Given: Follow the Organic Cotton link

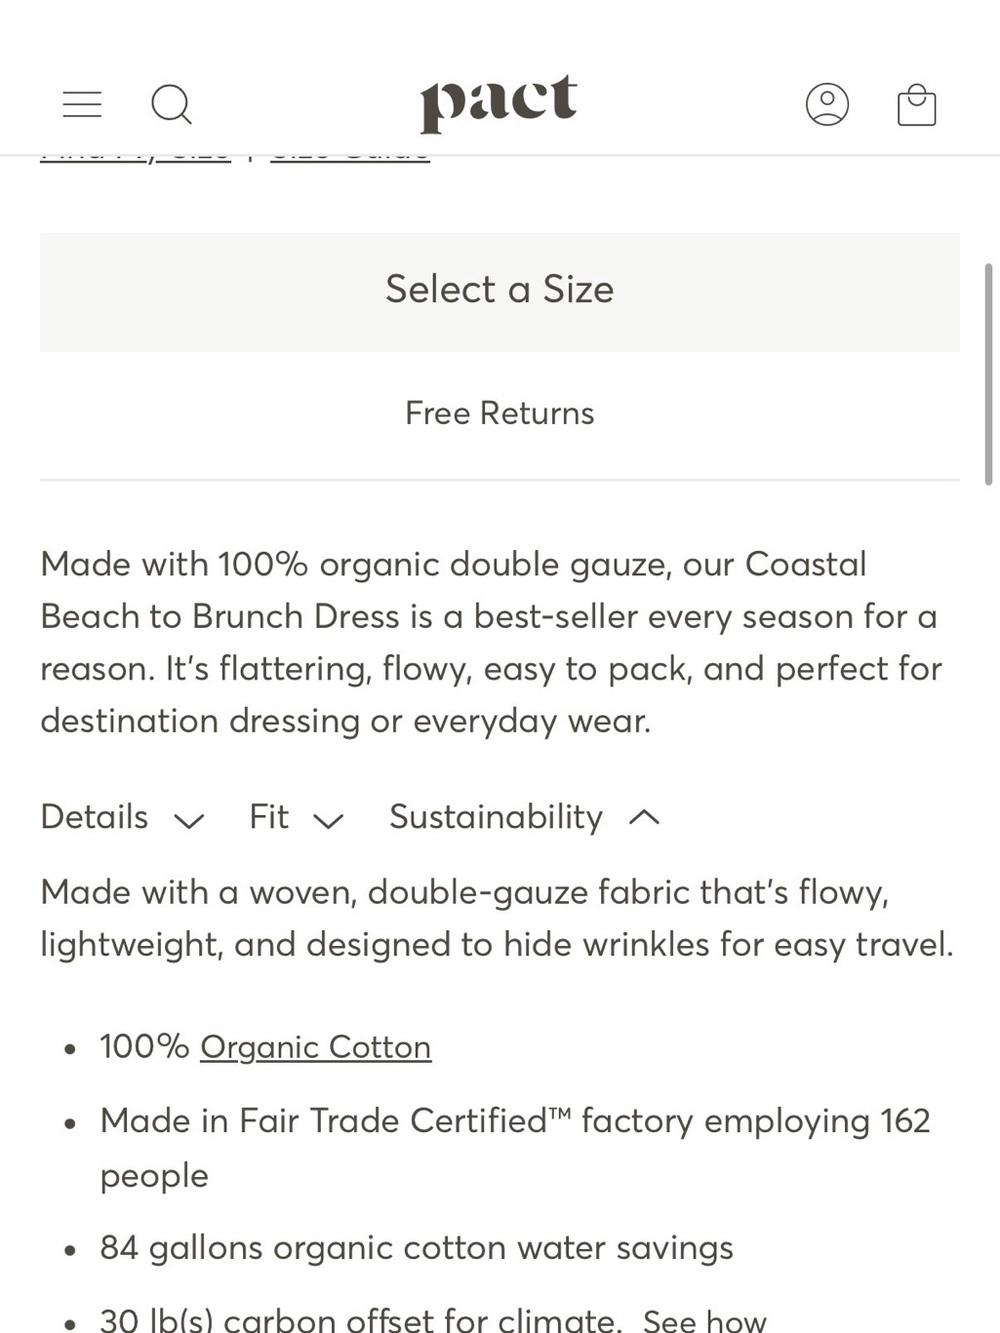Looking at the screenshot, I should 316,1047.
